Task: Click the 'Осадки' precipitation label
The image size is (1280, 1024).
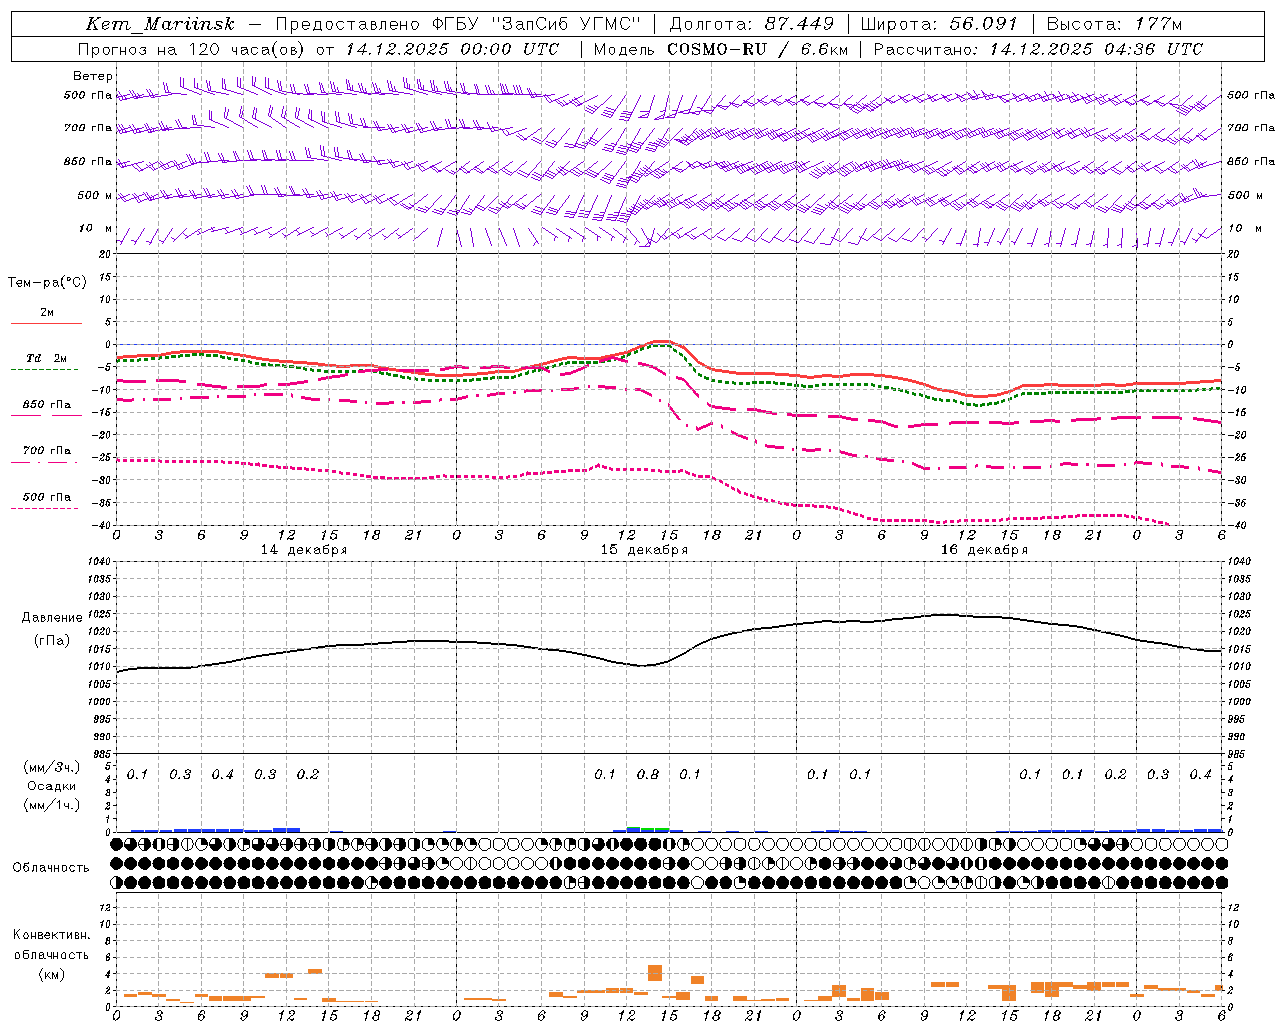Action: [x=51, y=786]
